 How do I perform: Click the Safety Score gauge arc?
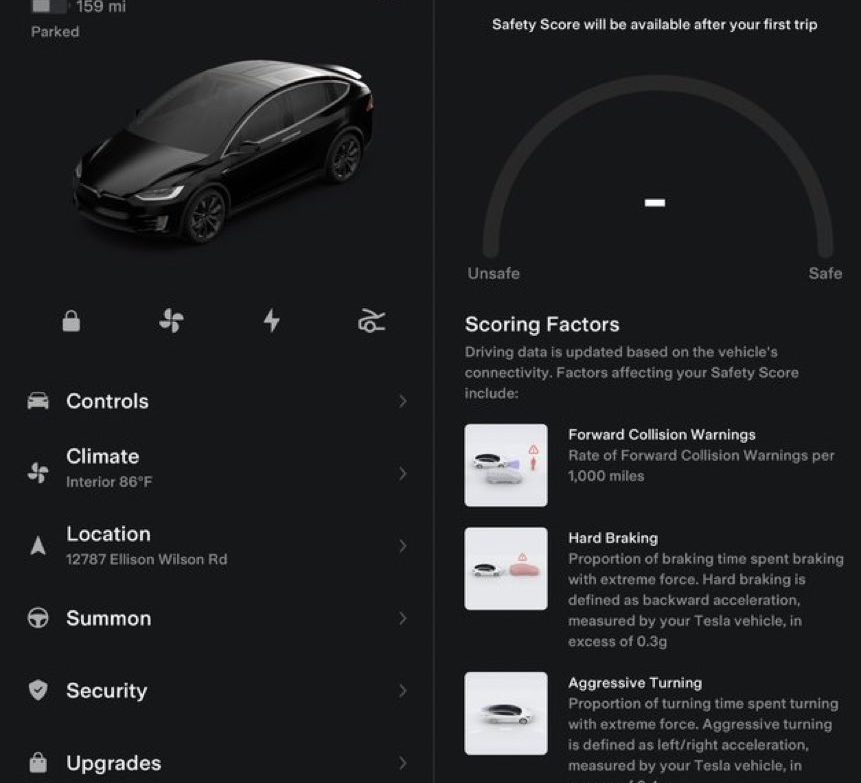point(657,166)
